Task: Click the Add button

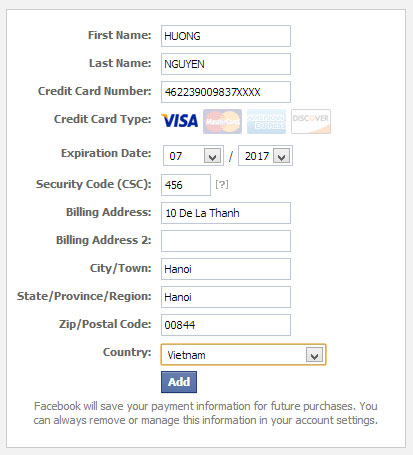Action: [x=179, y=382]
